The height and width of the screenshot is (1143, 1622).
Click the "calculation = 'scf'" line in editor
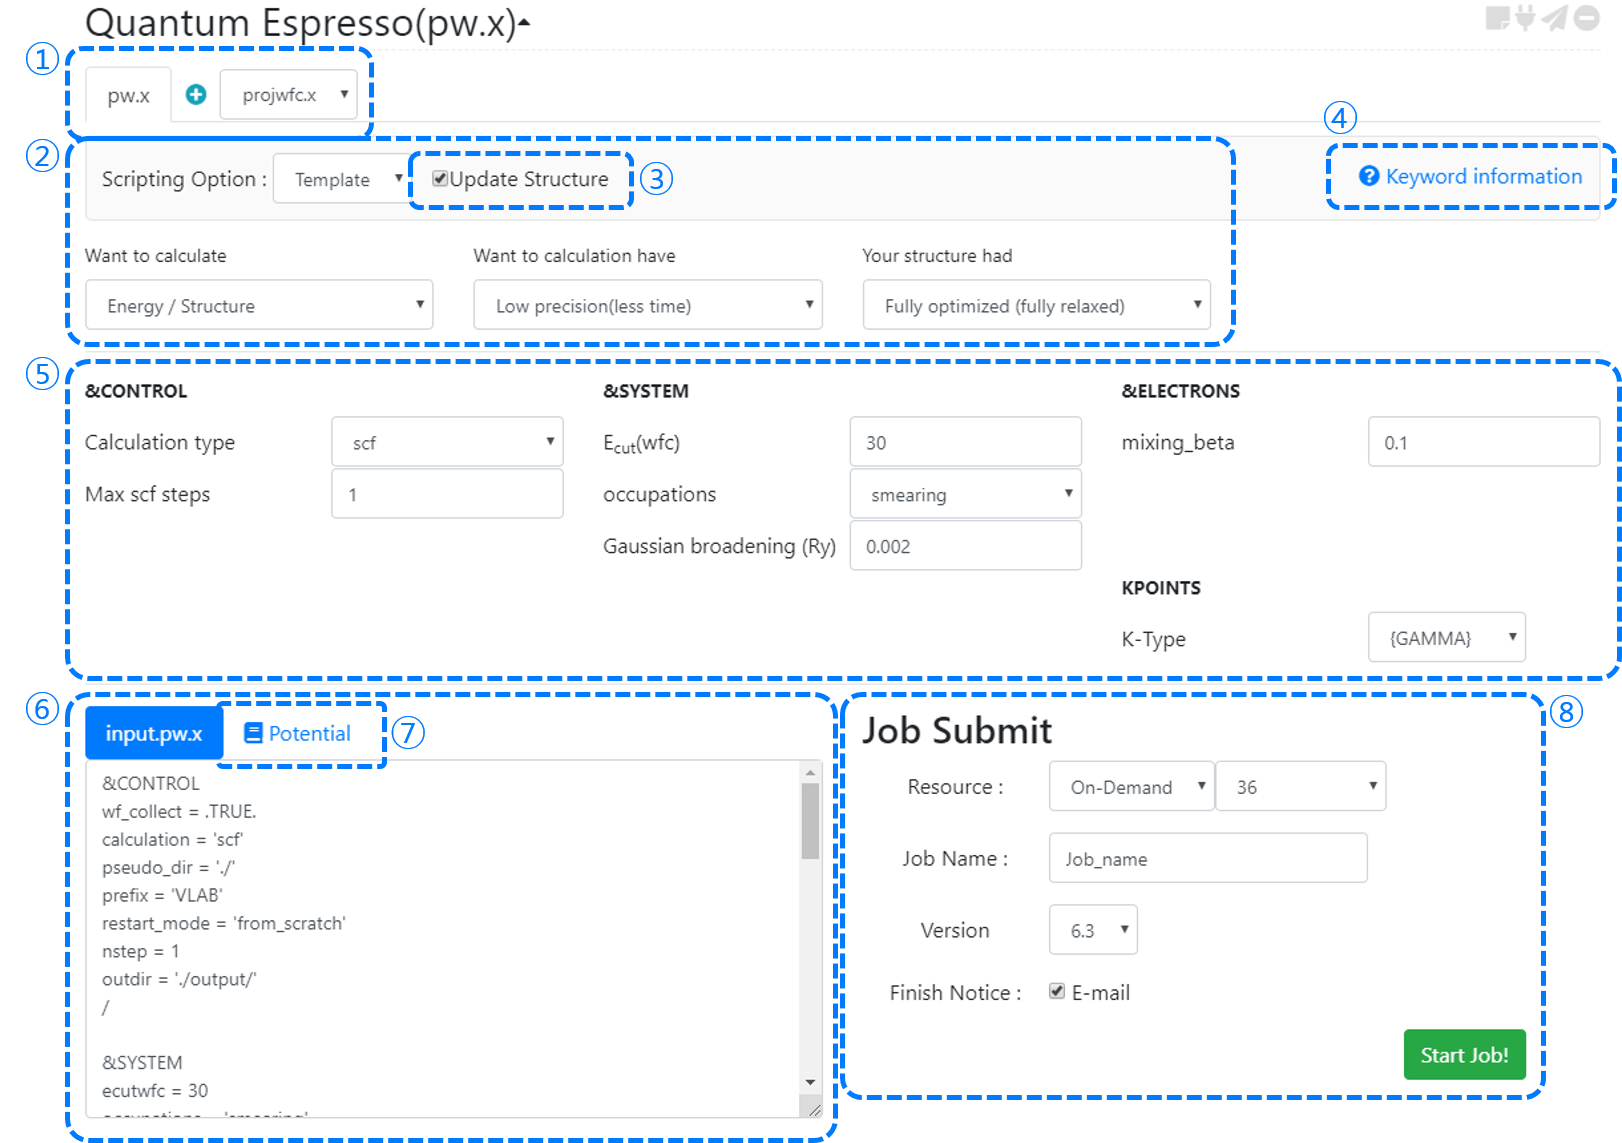pos(172,839)
